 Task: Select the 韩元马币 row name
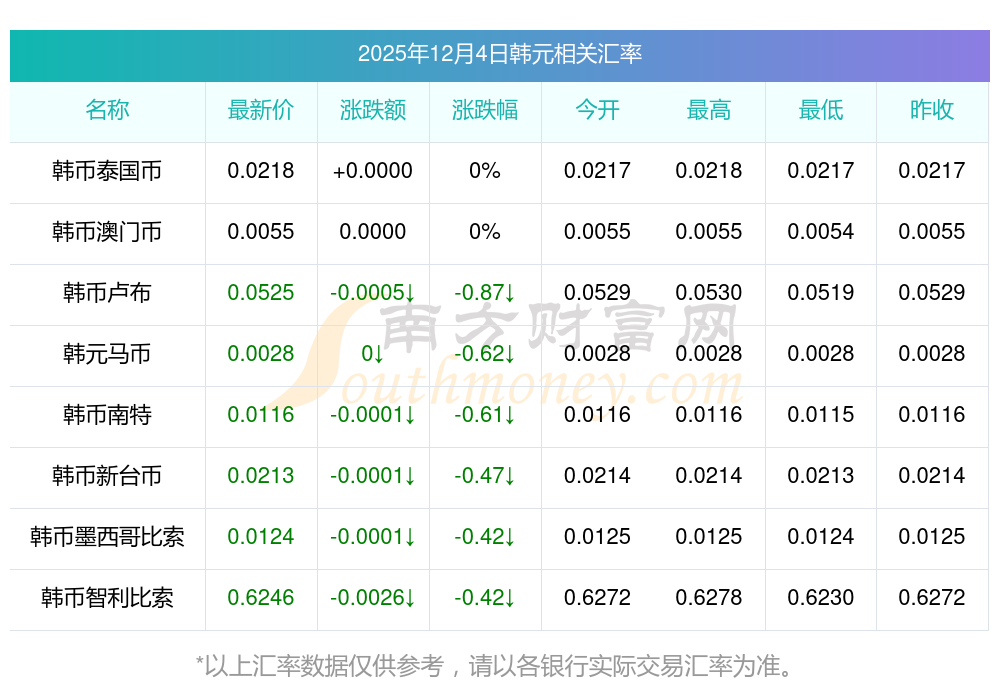point(107,354)
